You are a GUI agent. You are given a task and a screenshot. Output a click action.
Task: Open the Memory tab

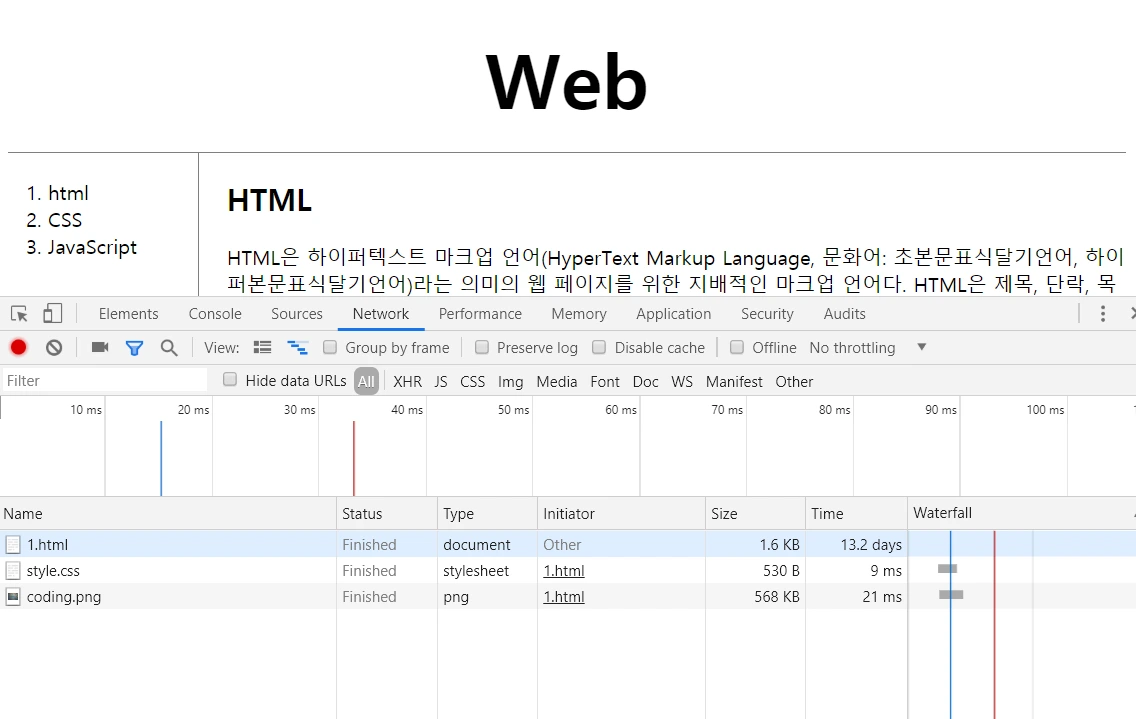click(x=579, y=314)
